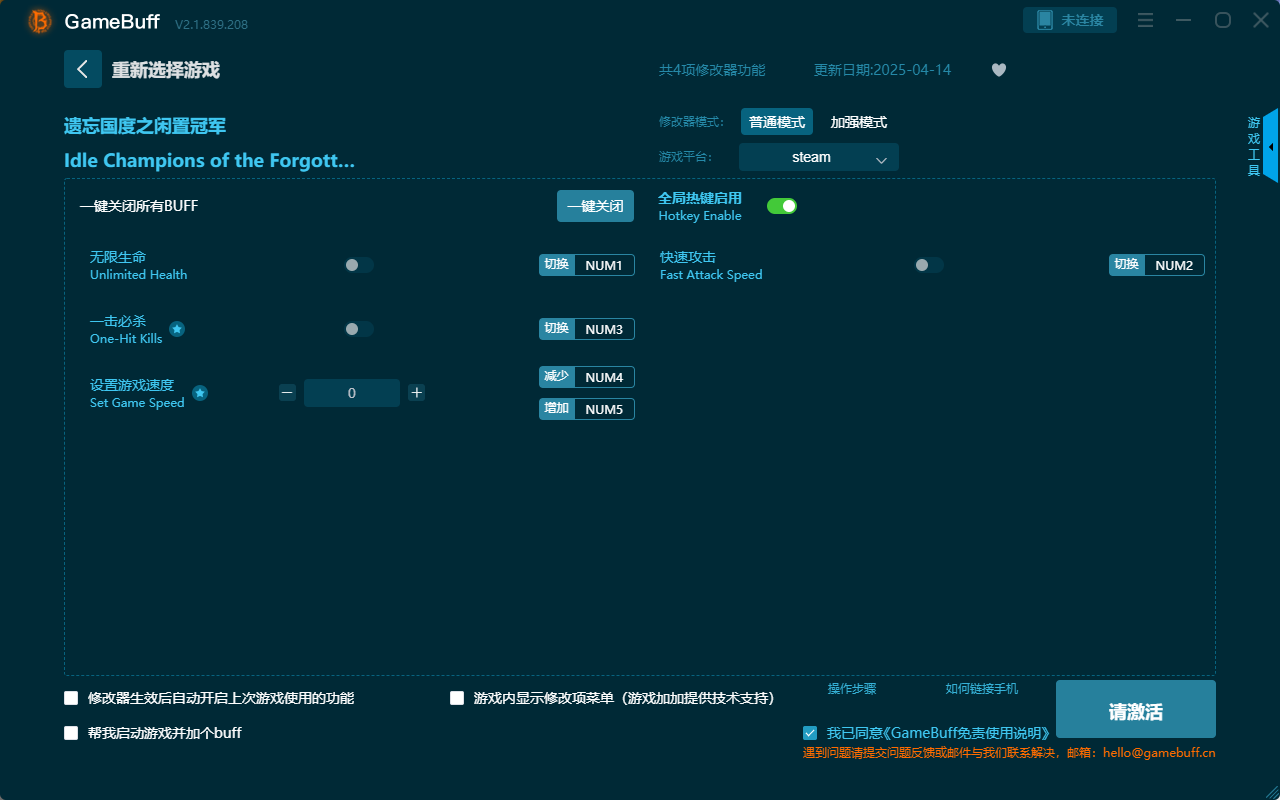Click the back arrow to reselect game
This screenshot has width=1280, height=800.
click(x=83, y=68)
